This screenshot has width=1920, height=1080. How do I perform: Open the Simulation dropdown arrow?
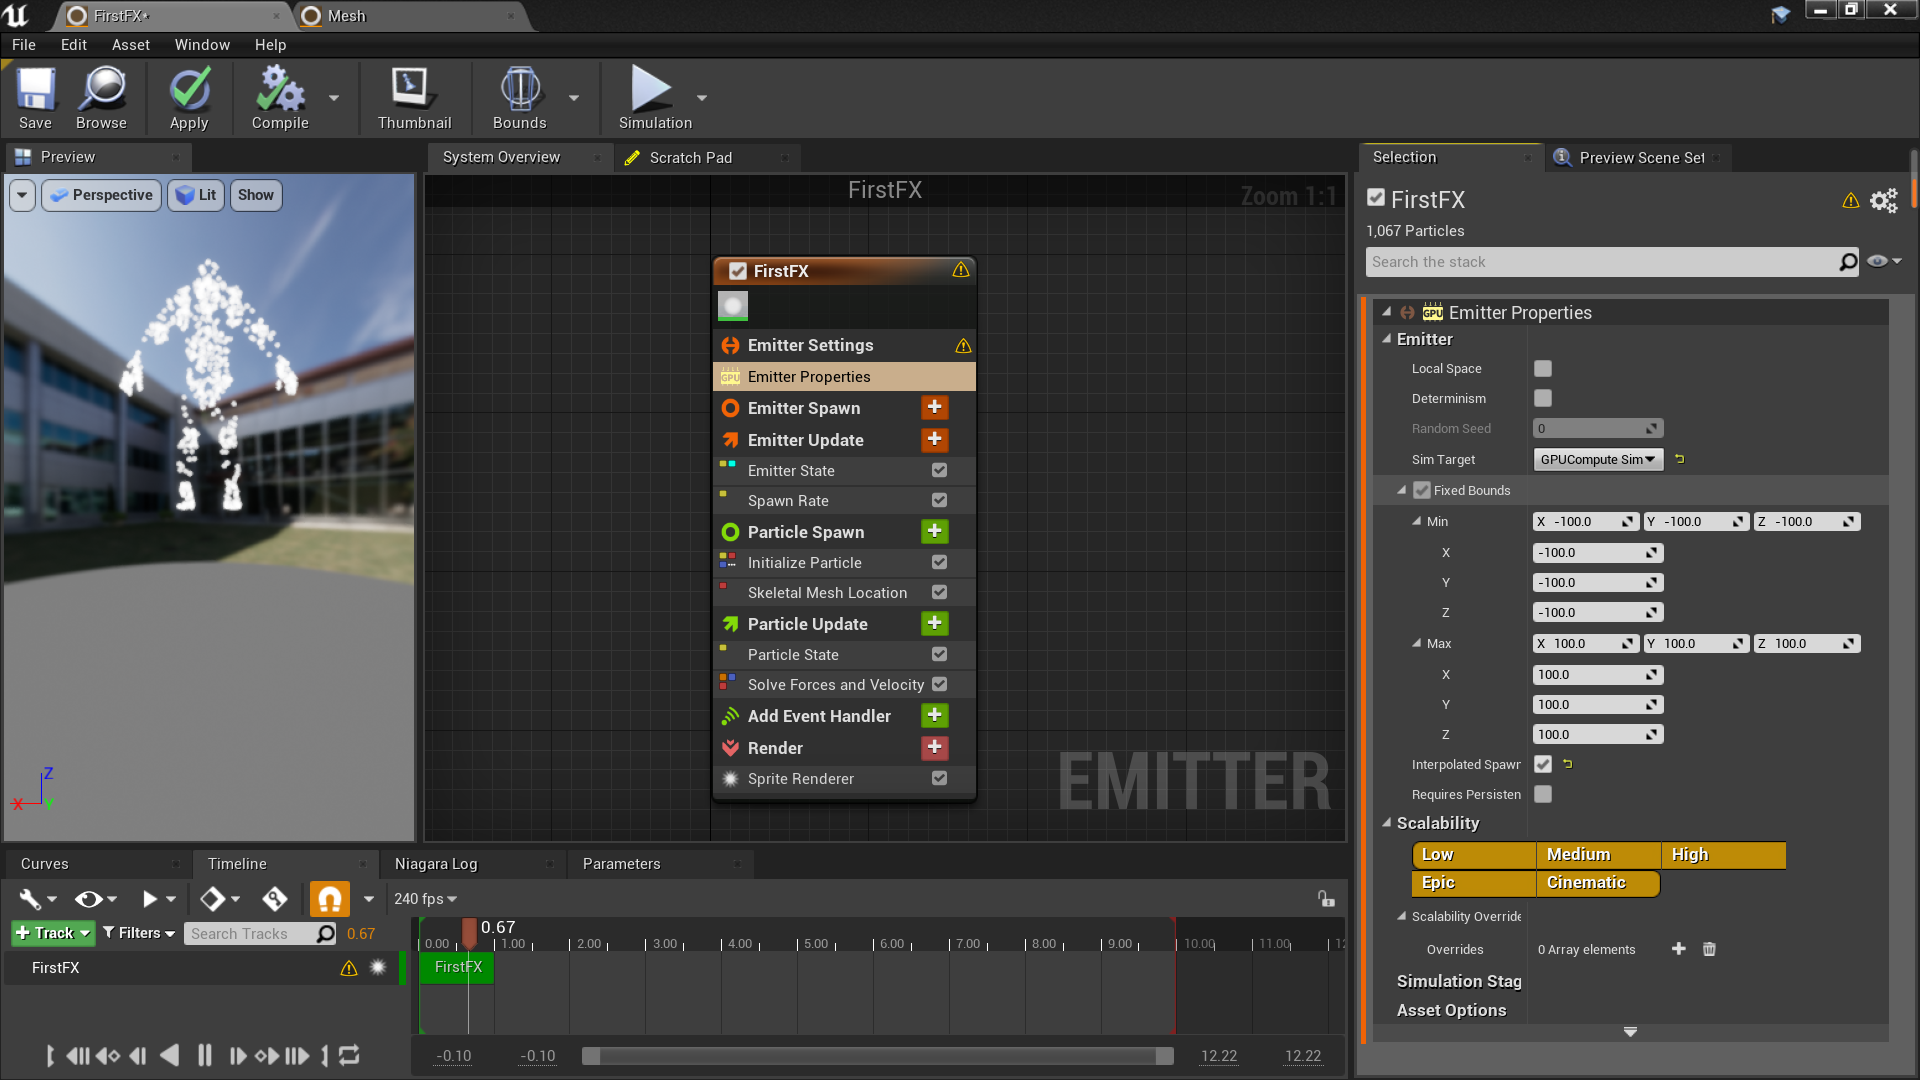701,98
